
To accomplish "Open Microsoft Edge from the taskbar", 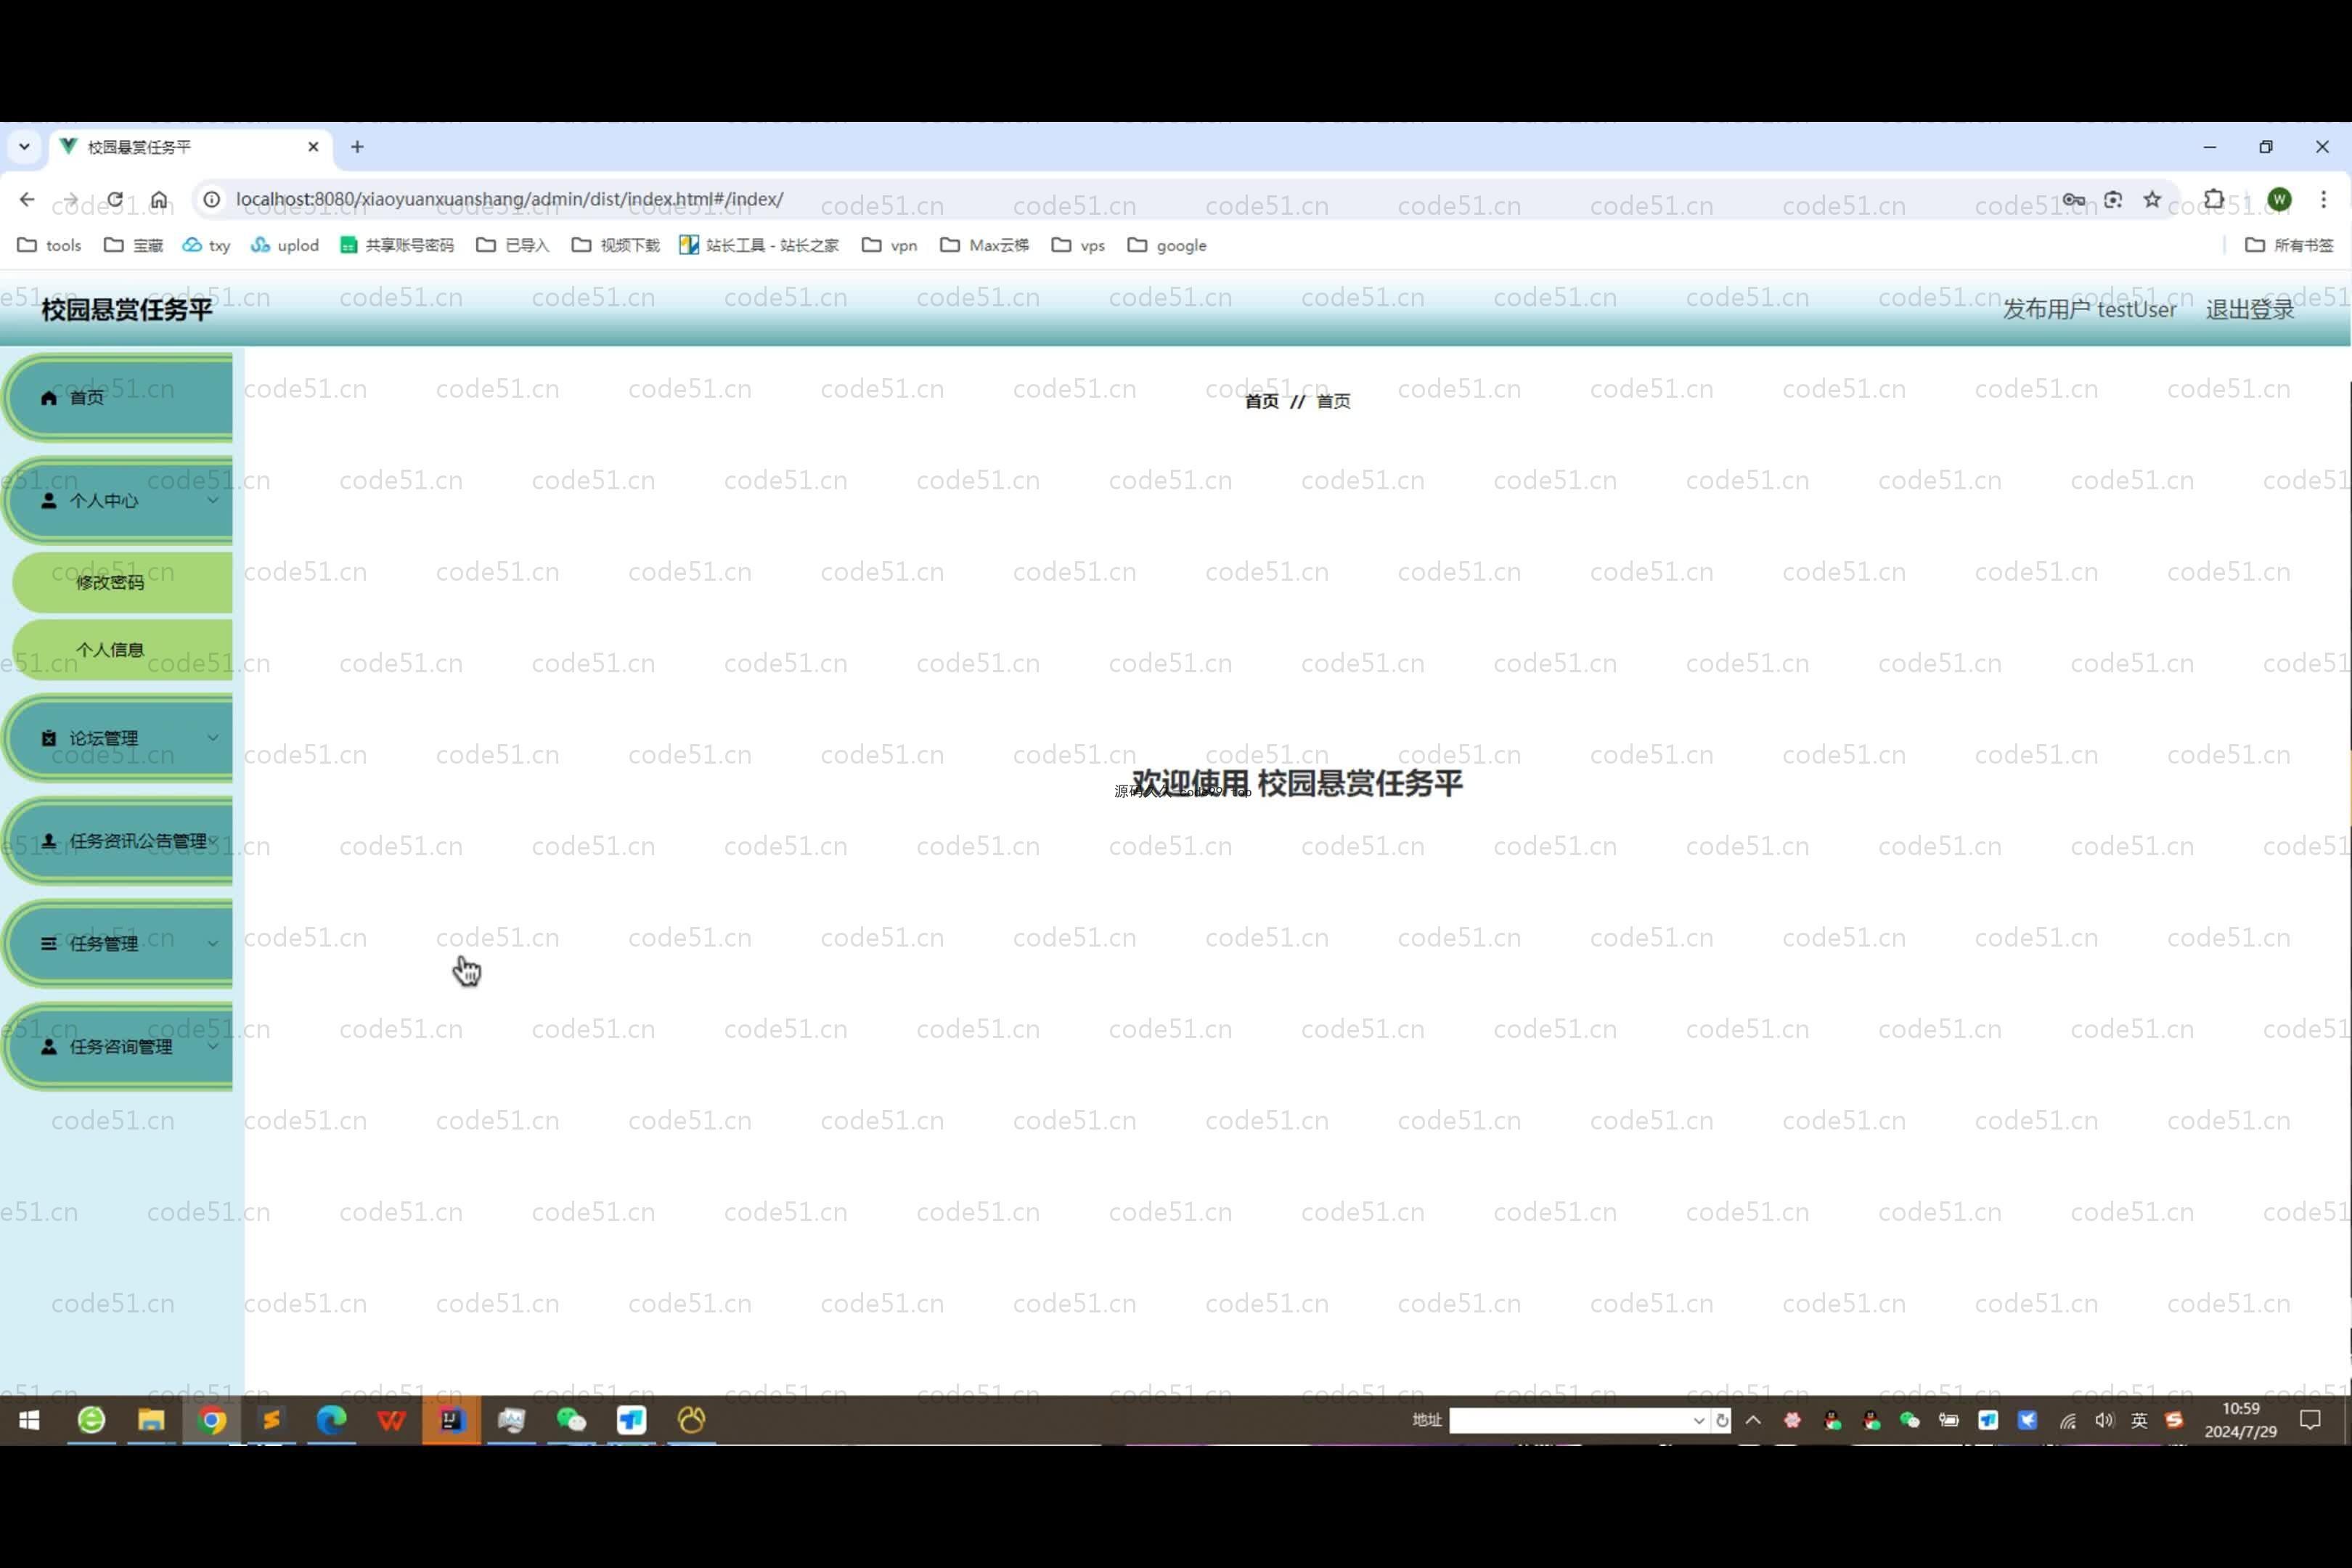I will tap(331, 1420).
